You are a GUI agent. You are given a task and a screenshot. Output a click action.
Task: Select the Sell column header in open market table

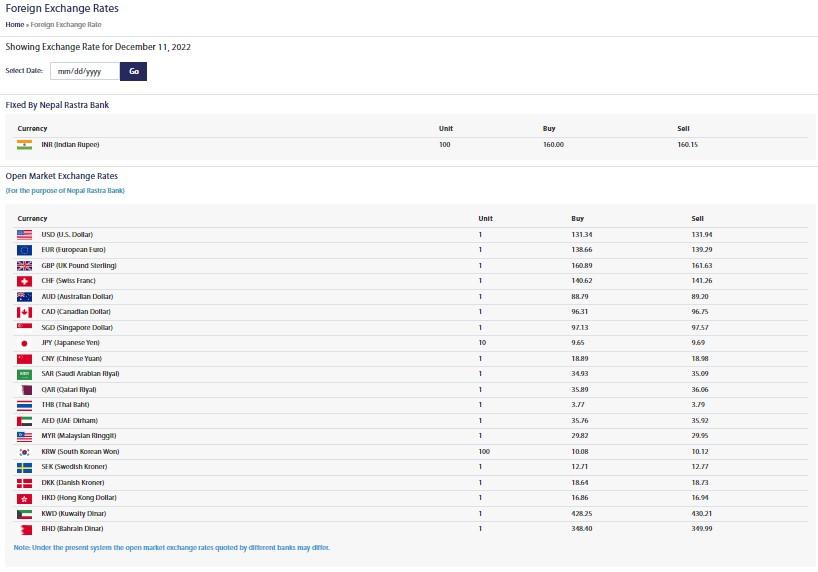(x=698, y=218)
